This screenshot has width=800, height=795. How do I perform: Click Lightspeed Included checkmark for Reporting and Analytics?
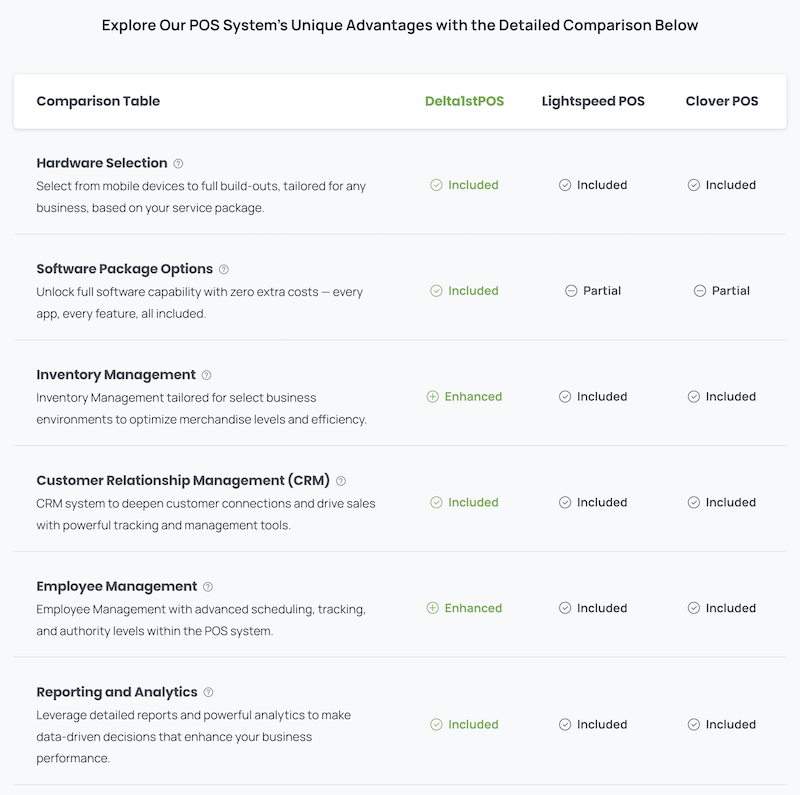pos(565,724)
